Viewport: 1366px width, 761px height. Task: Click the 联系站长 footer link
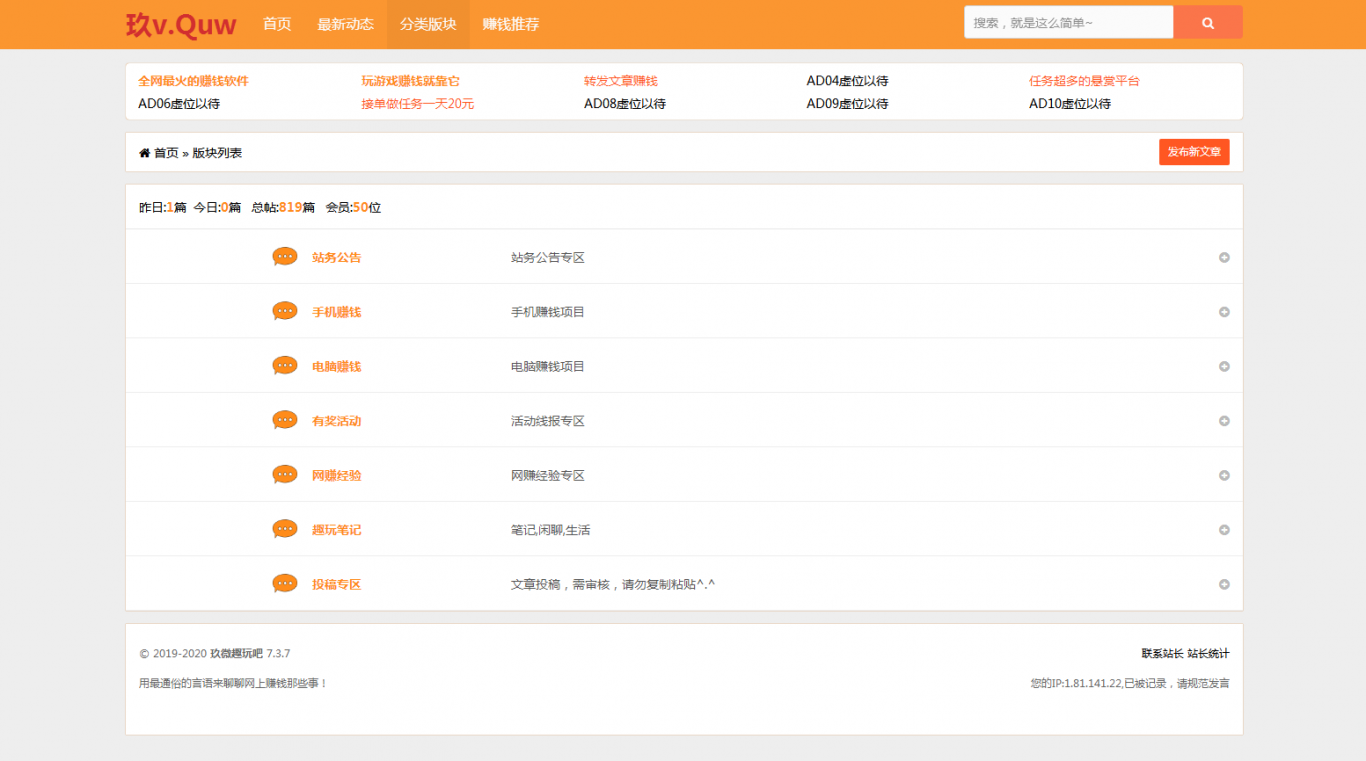point(1162,654)
